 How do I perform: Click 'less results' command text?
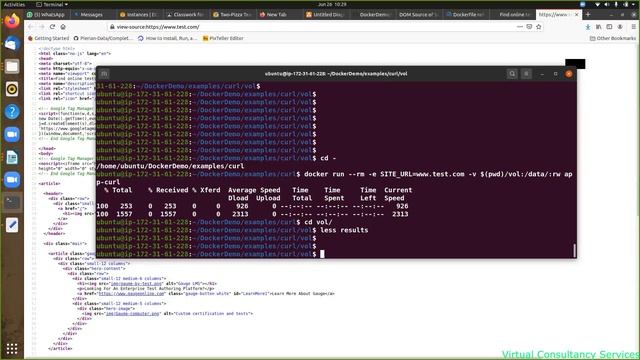pos(344,230)
